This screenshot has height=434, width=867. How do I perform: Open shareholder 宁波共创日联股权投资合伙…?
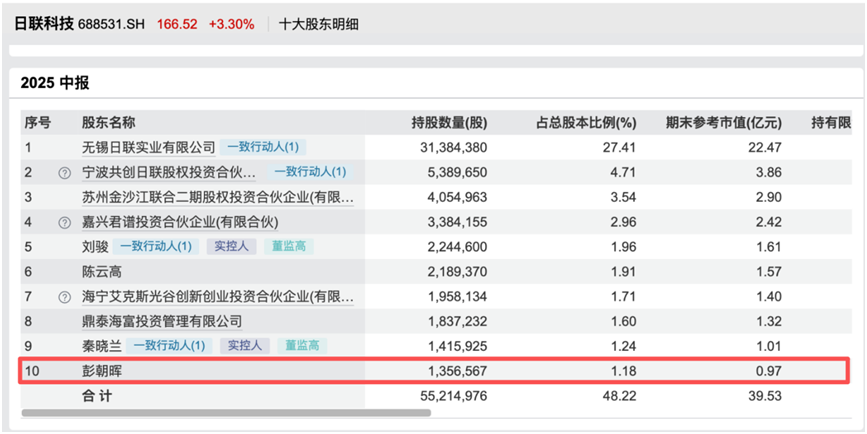pos(169,172)
